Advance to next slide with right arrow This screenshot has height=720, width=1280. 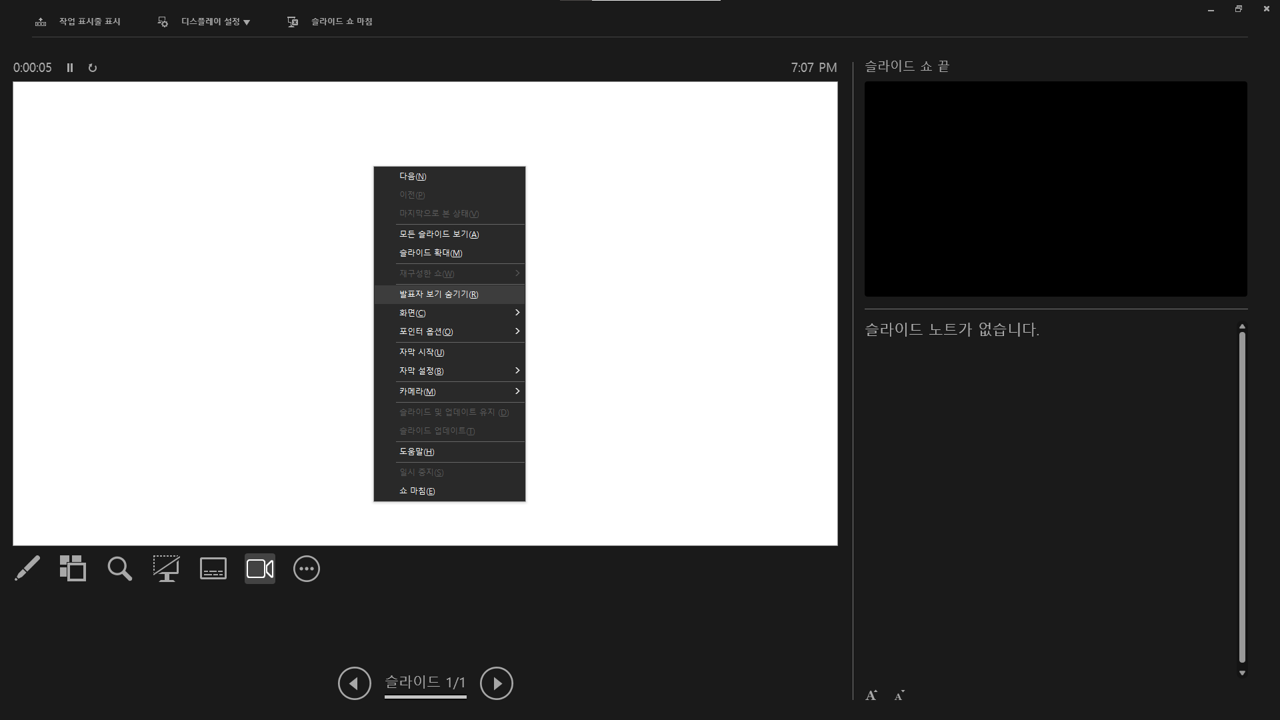tap(496, 683)
